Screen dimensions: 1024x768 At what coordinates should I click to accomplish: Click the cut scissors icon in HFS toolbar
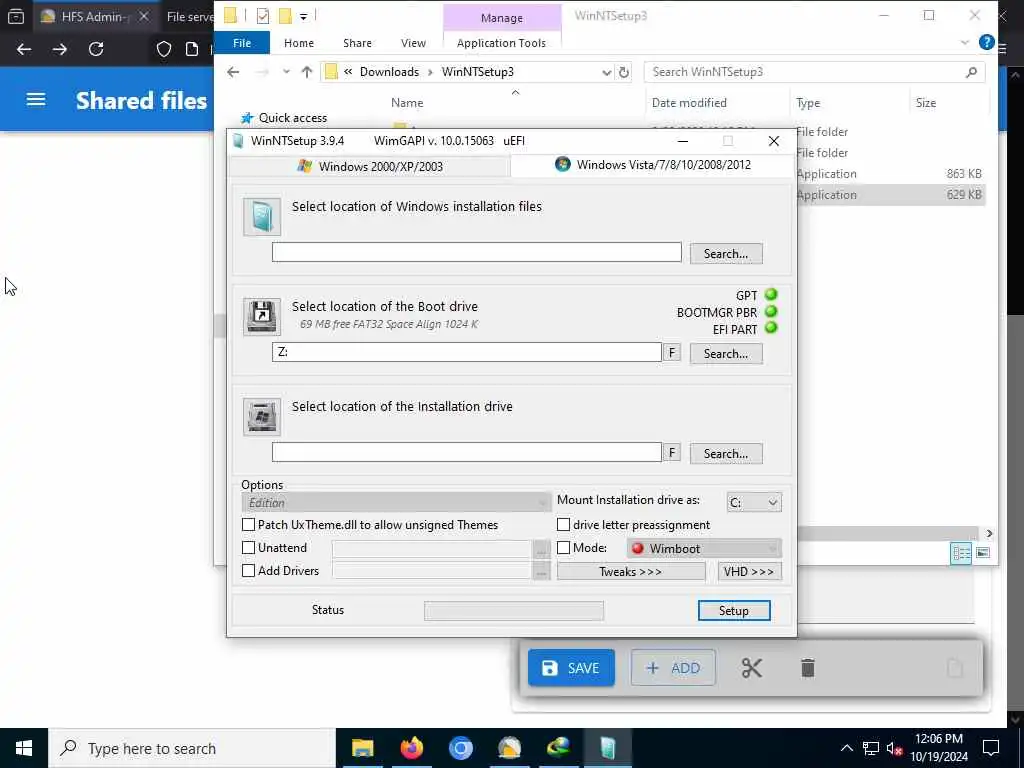point(752,668)
